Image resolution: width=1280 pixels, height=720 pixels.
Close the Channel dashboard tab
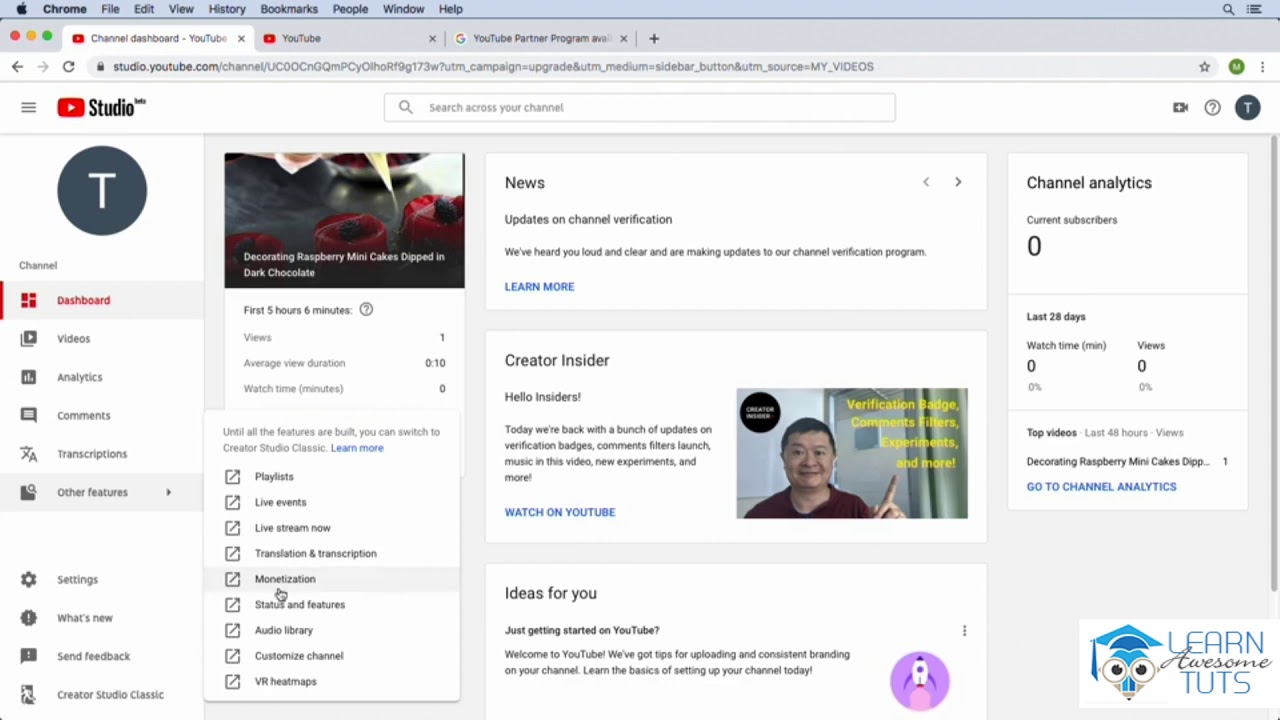pos(241,38)
